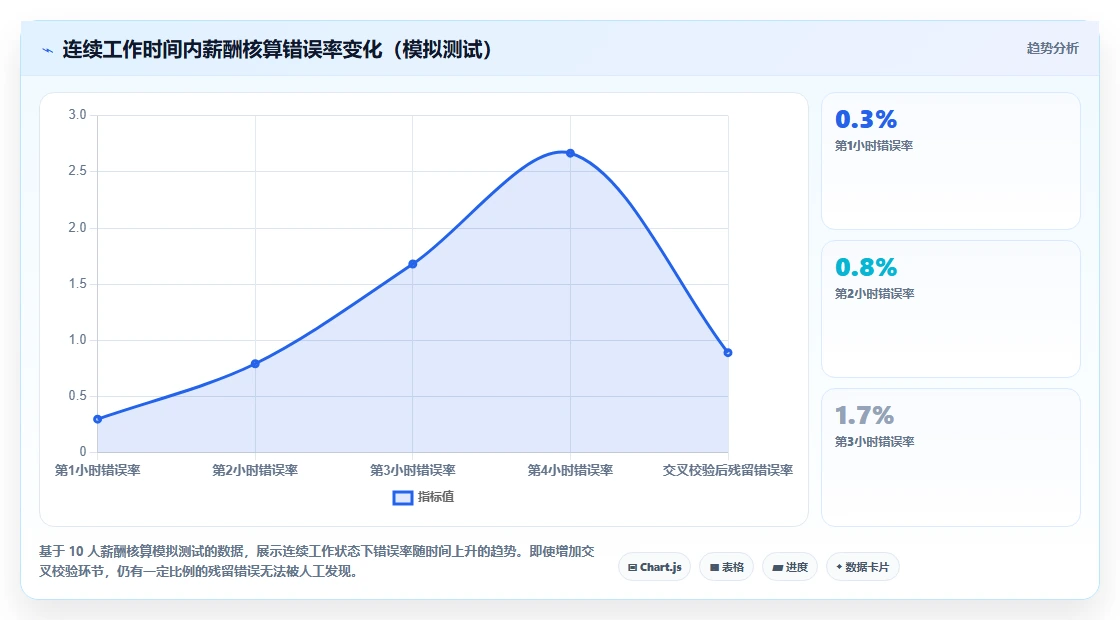Viewport: 1120px width, 620px height.
Task: Click the y-axis value 2.5
Action: 77,171
